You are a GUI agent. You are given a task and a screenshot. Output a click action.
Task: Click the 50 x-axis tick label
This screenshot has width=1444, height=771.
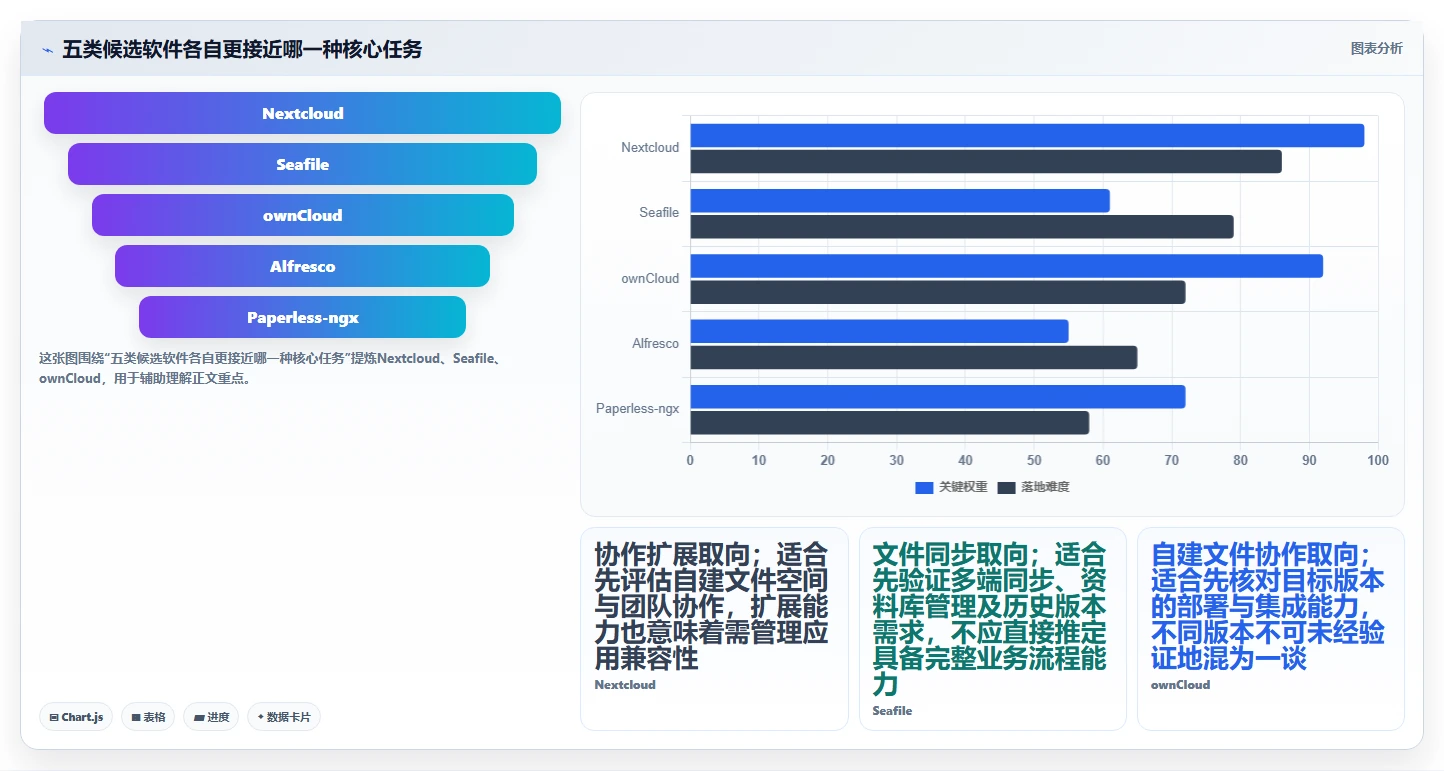coord(1034,460)
